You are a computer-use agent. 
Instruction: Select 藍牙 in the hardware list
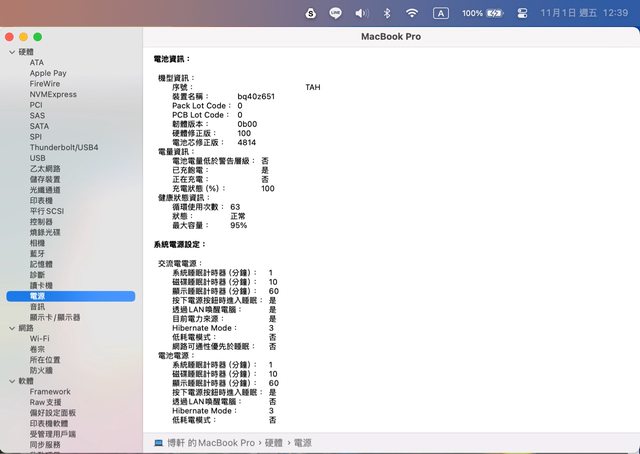coord(37,254)
